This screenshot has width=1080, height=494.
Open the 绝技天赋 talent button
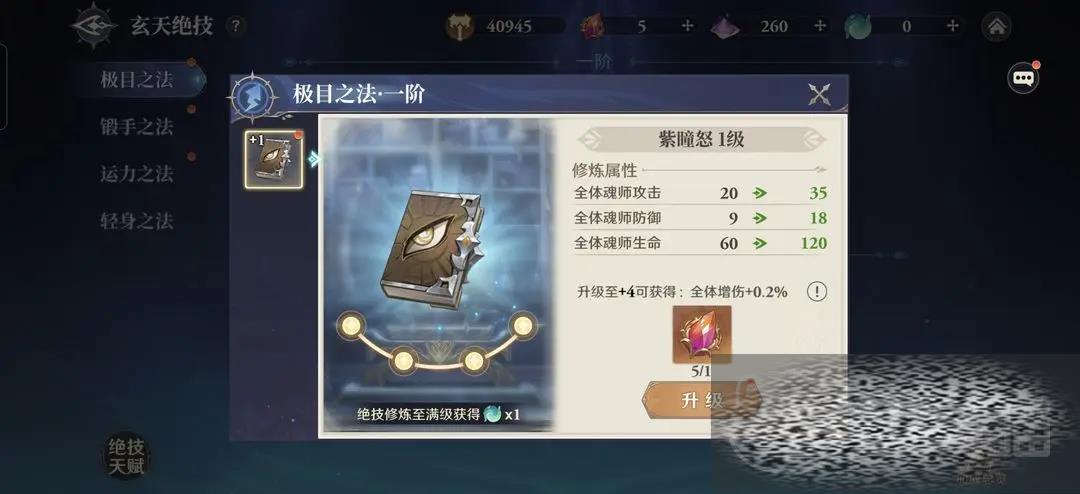click(126, 457)
